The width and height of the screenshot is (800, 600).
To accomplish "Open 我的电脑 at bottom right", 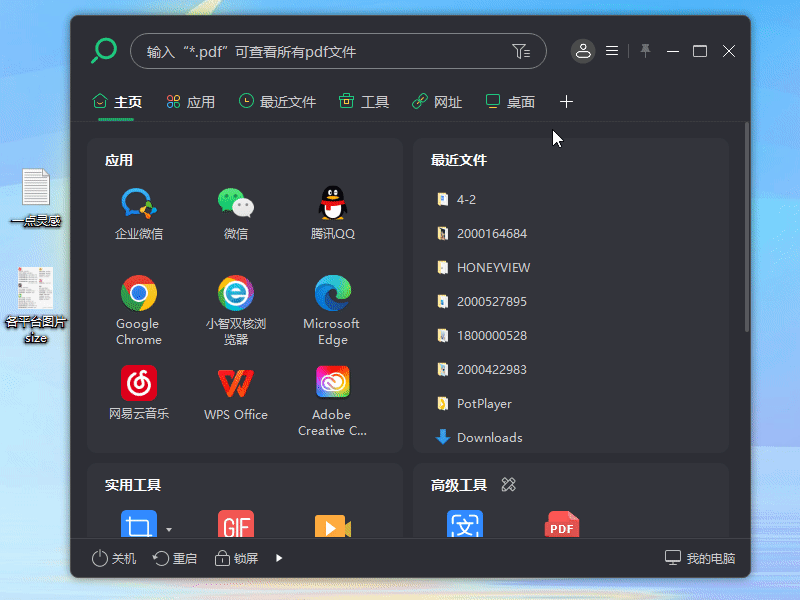I will tap(700, 558).
